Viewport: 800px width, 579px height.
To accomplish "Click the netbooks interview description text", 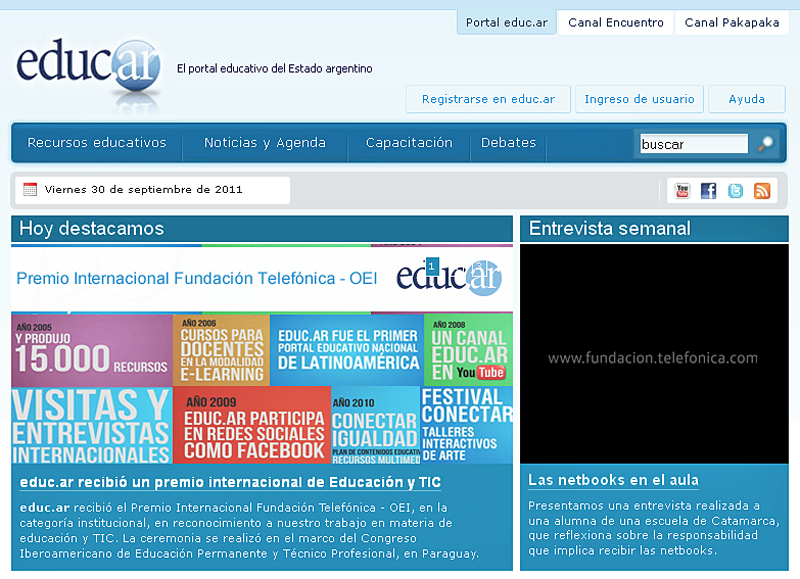I will point(654,528).
